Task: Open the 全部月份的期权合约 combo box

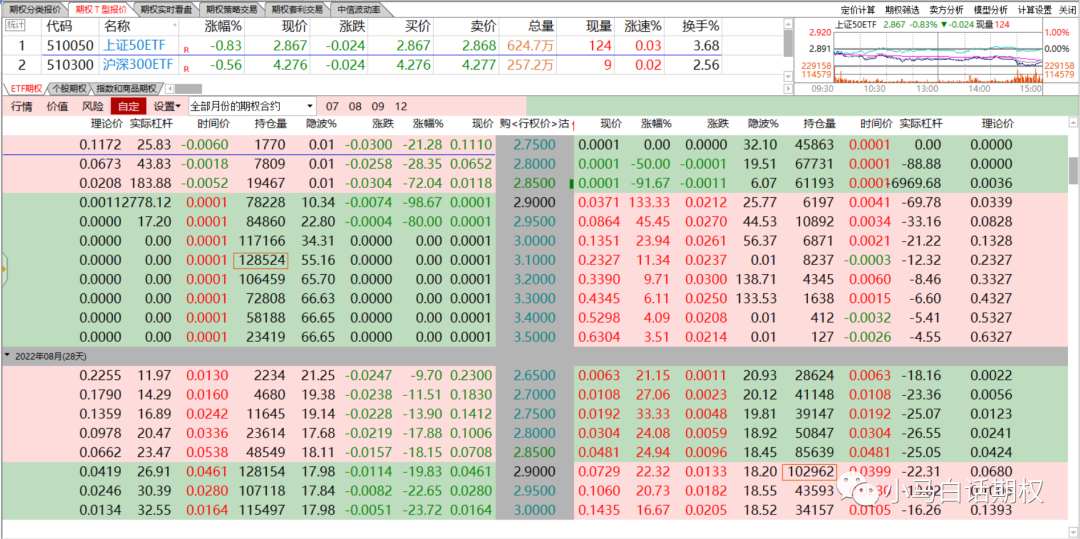Action: 250,106
